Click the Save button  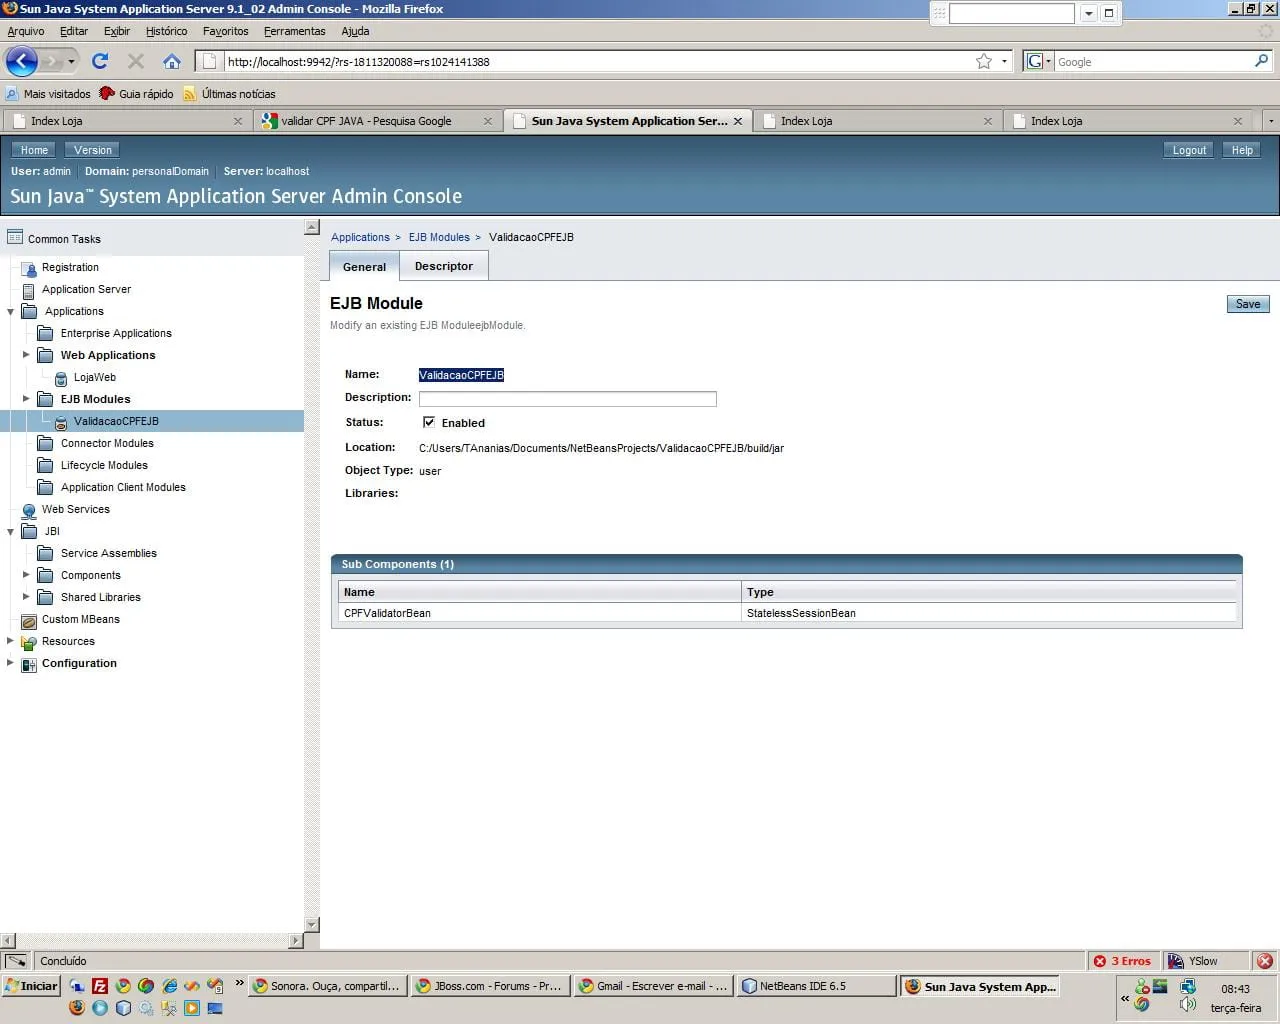(1248, 304)
